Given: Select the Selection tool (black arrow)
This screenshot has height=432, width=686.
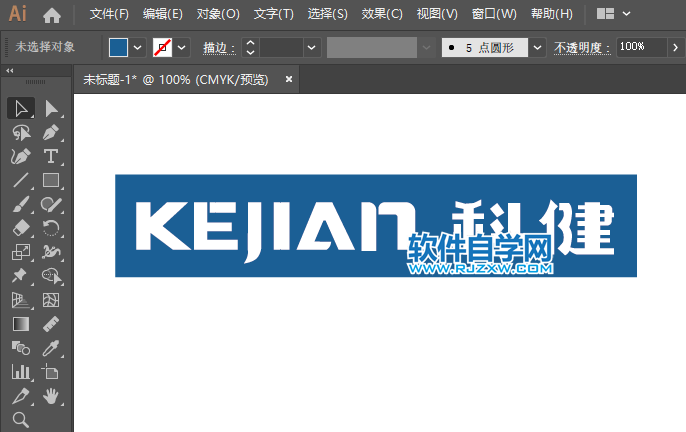Looking at the screenshot, I should (20, 108).
